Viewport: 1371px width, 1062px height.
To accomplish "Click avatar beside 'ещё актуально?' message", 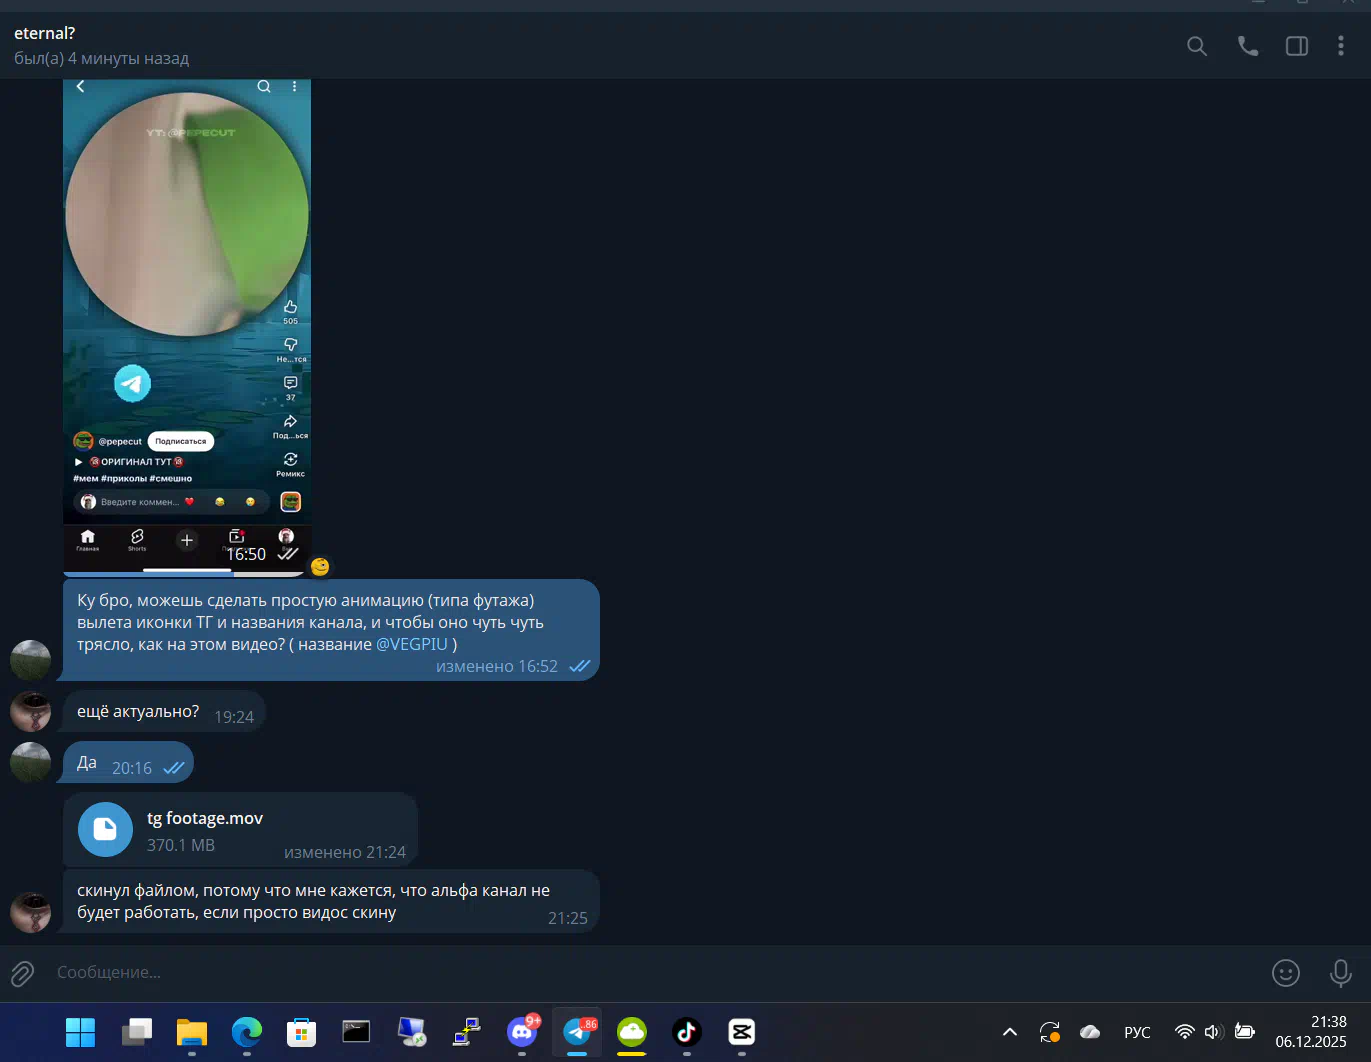I will 31,711.
